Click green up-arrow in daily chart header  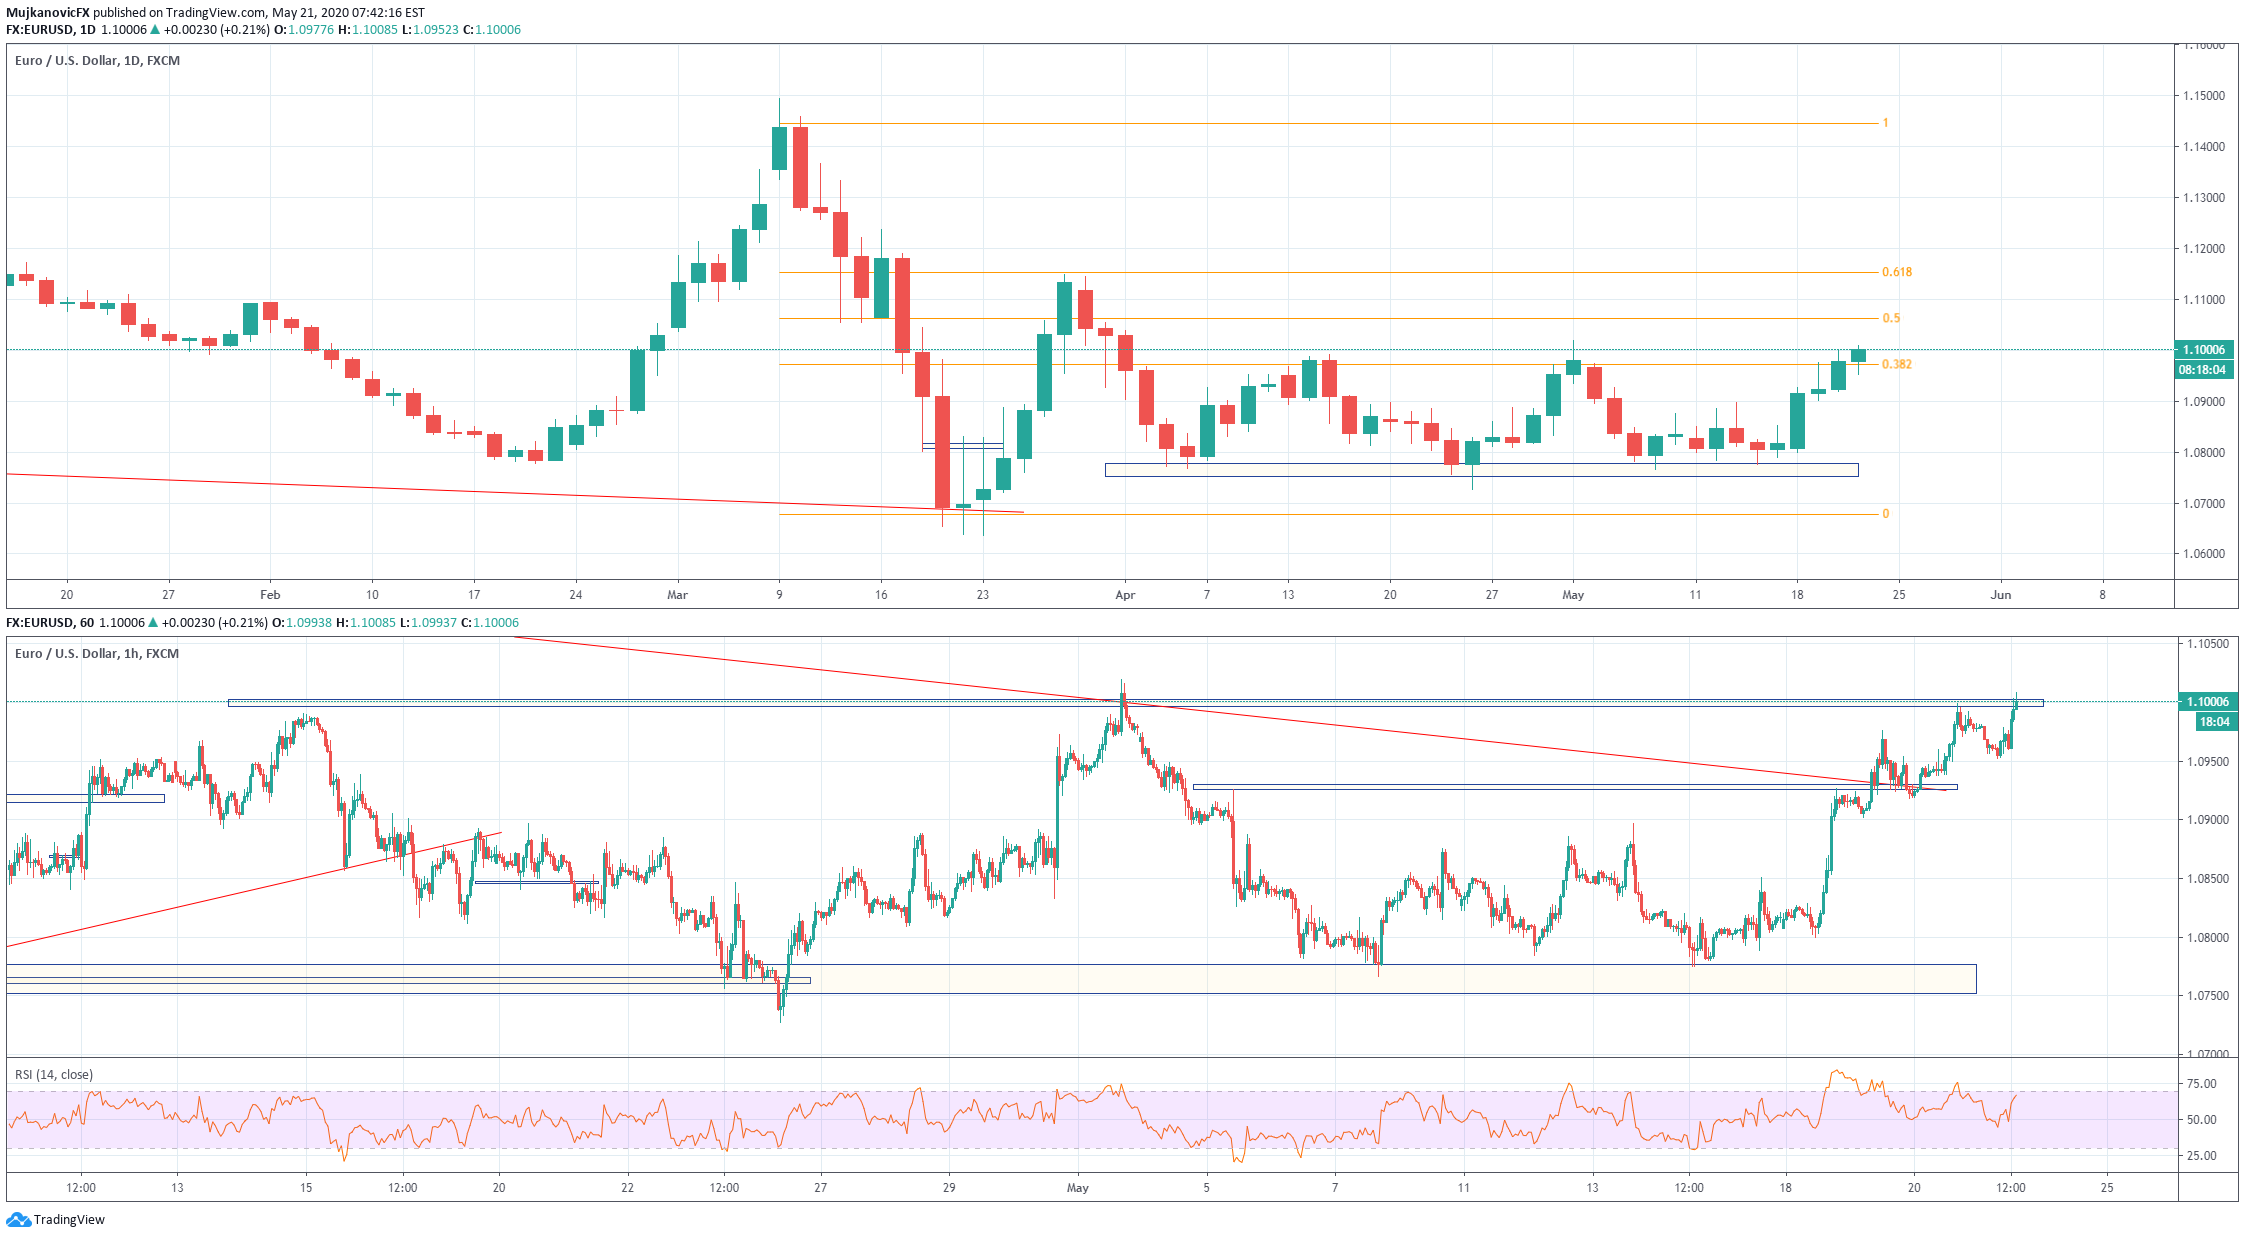pos(155,30)
